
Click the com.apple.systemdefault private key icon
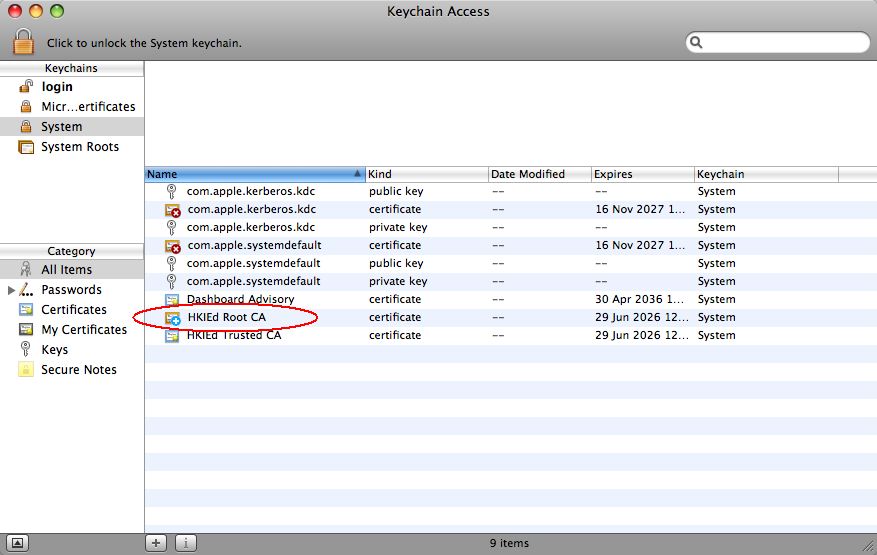tap(172, 281)
